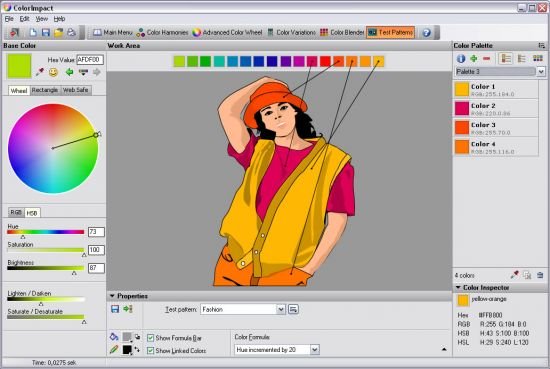Screen dimensions: 550x369
Task: Click the Brightness slider
Action: coord(46,268)
